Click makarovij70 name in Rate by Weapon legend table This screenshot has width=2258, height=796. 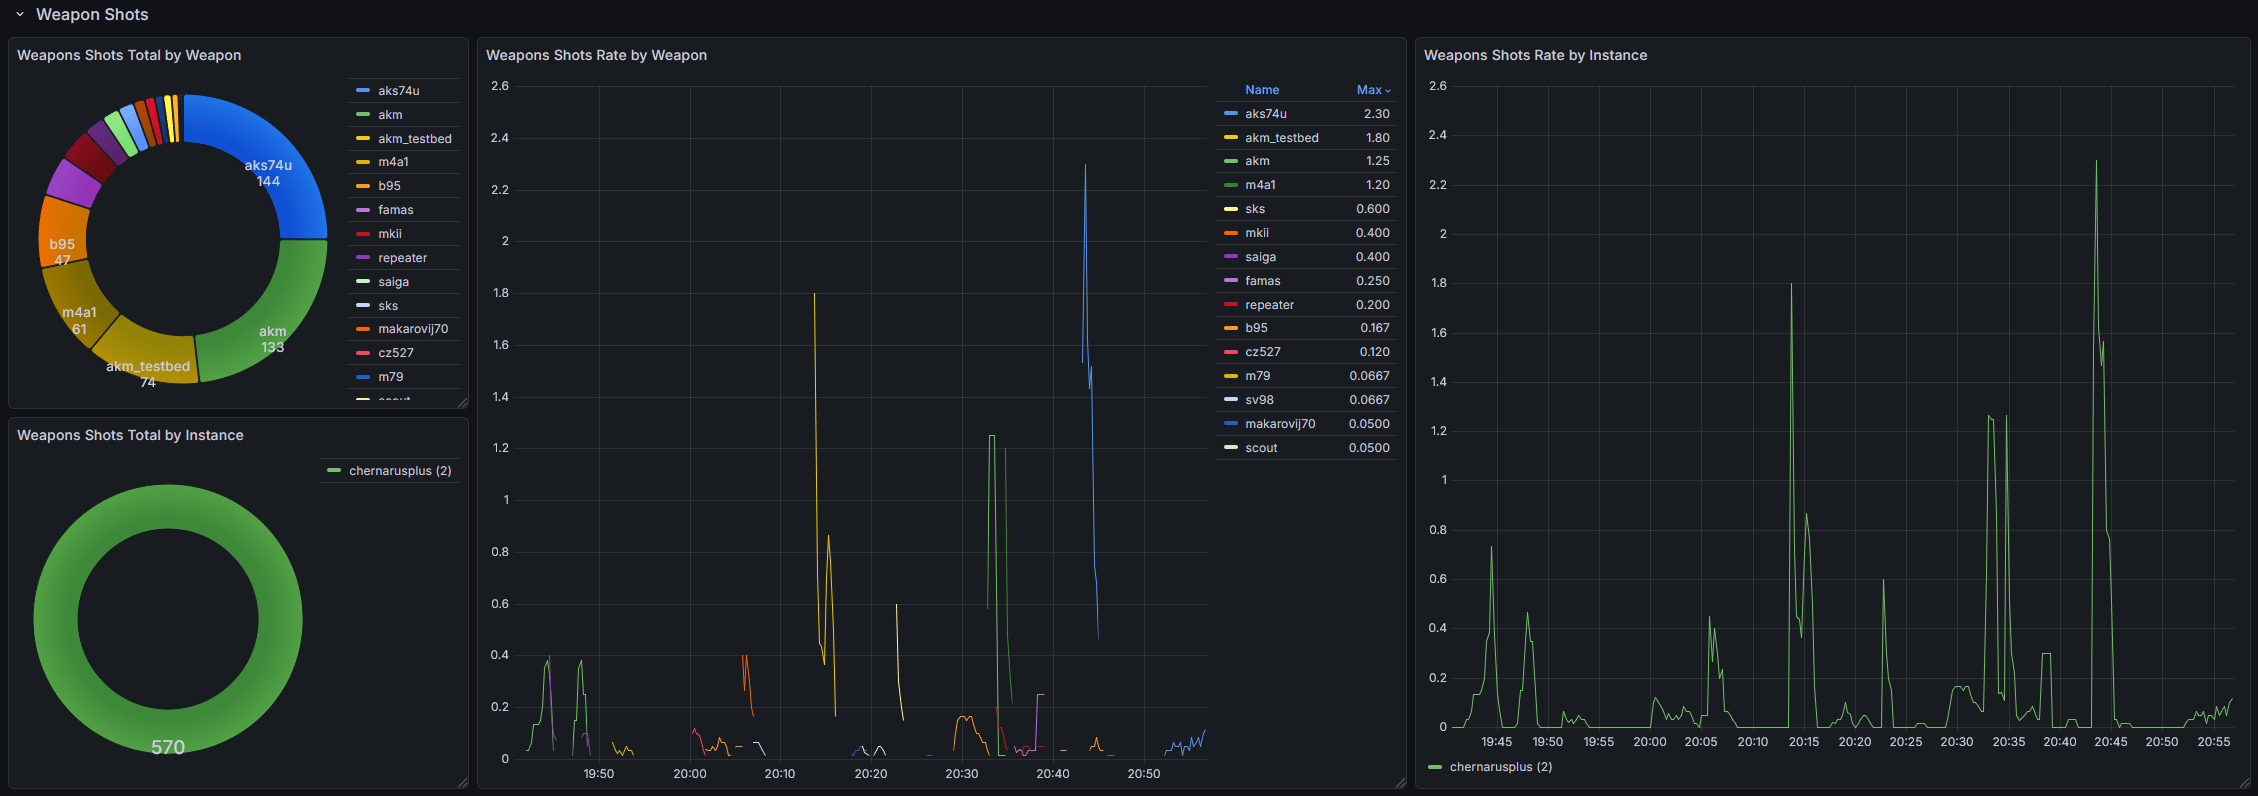[1280, 424]
